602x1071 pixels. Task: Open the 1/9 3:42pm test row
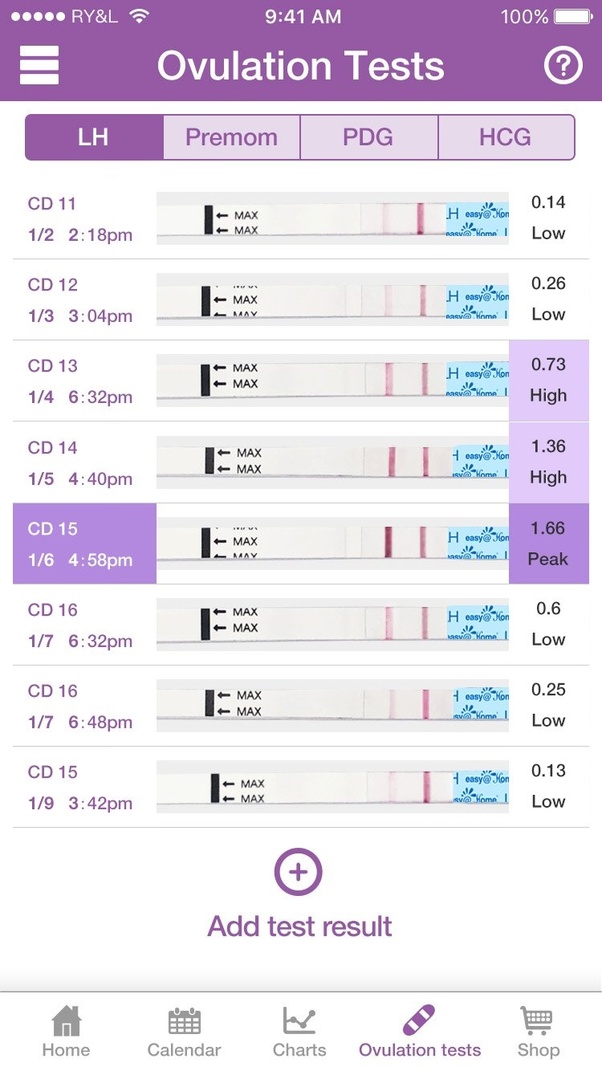[x=301, y=788]
